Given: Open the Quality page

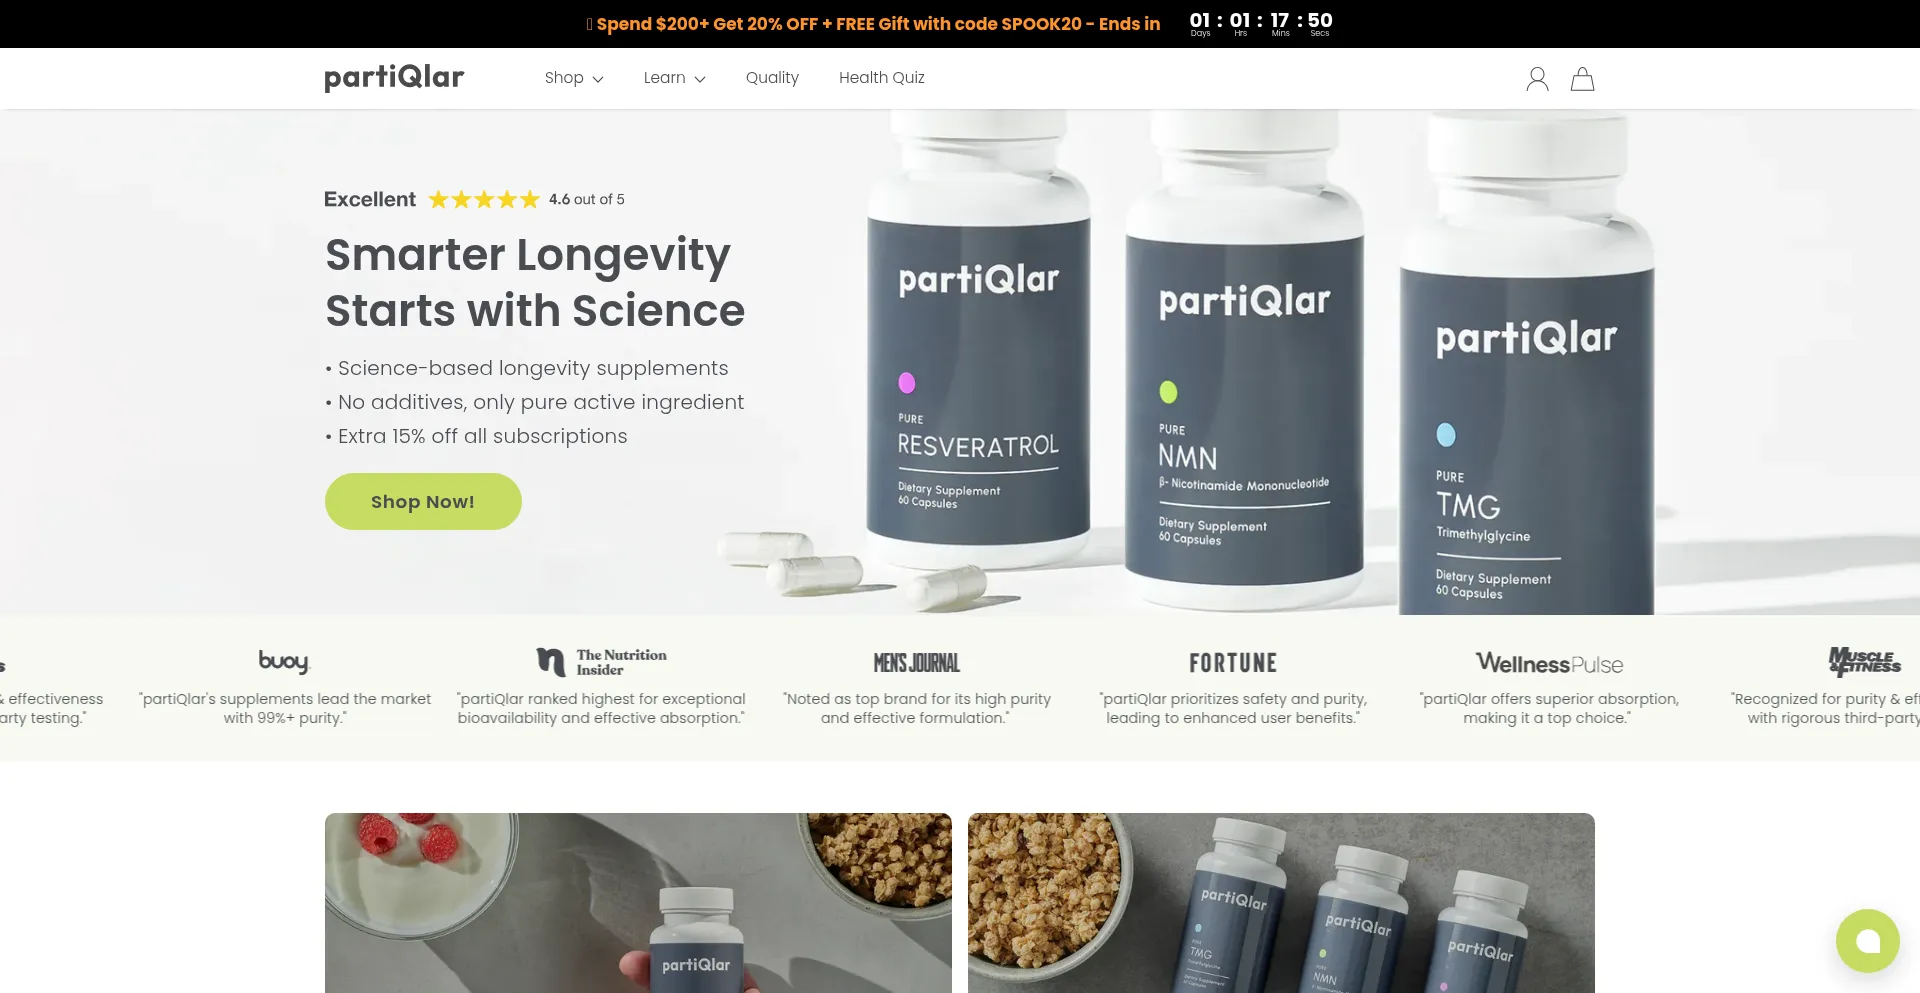Looking at the screenshot, I should [x=772, y=78].
